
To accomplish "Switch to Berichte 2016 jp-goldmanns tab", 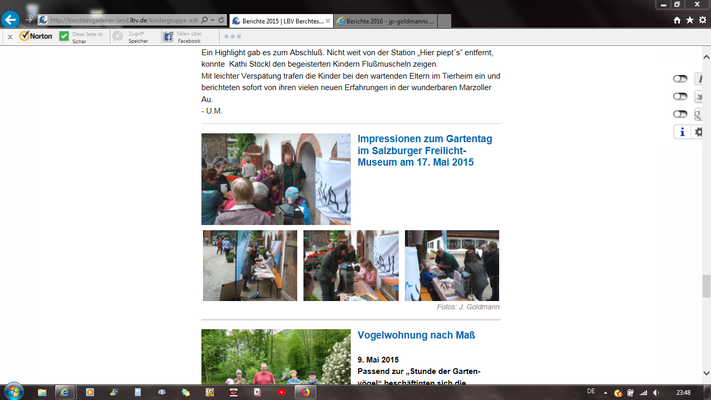I will [386, 21].
